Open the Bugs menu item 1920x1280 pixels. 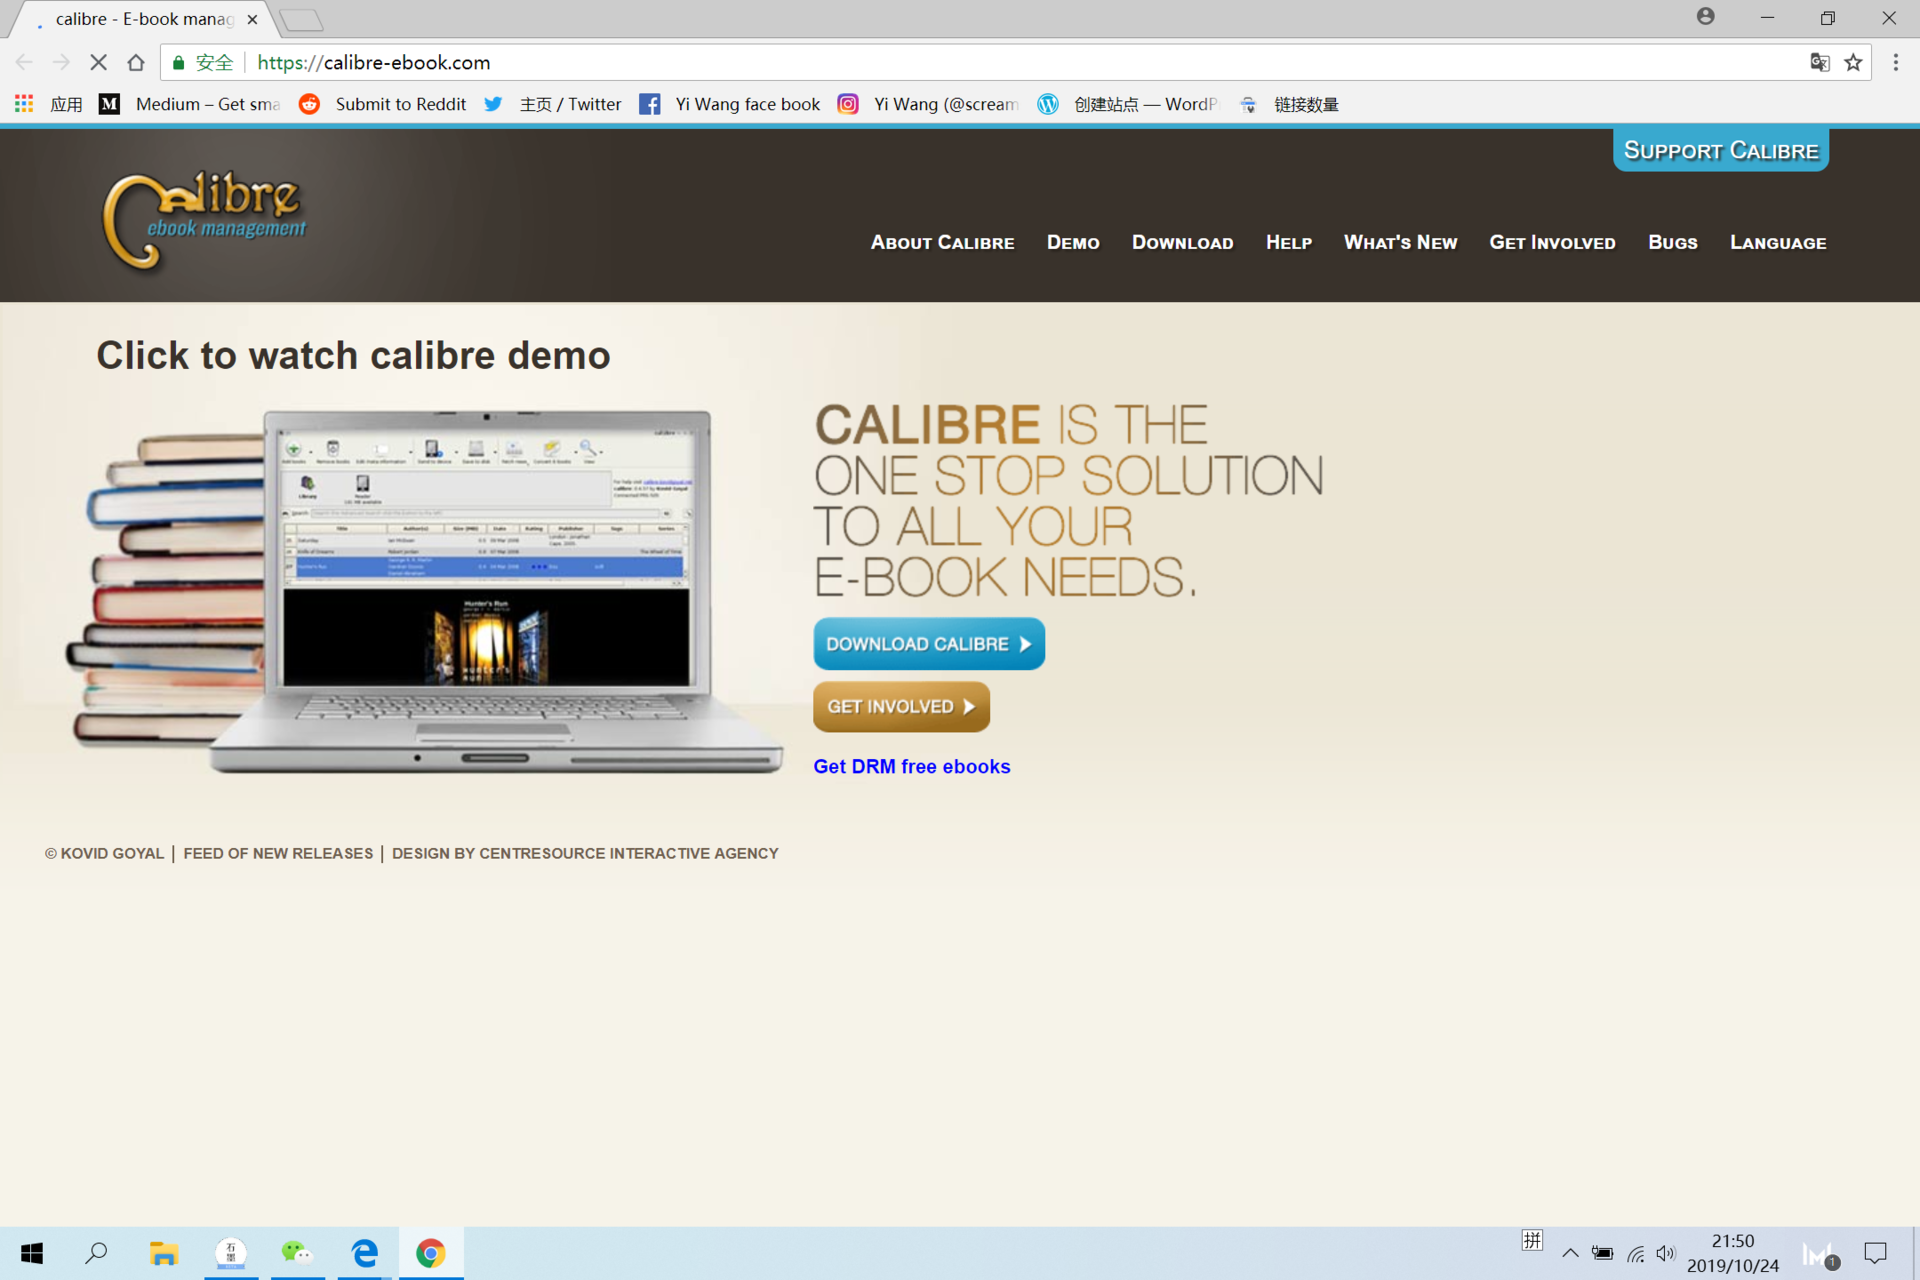point(1672,242)
